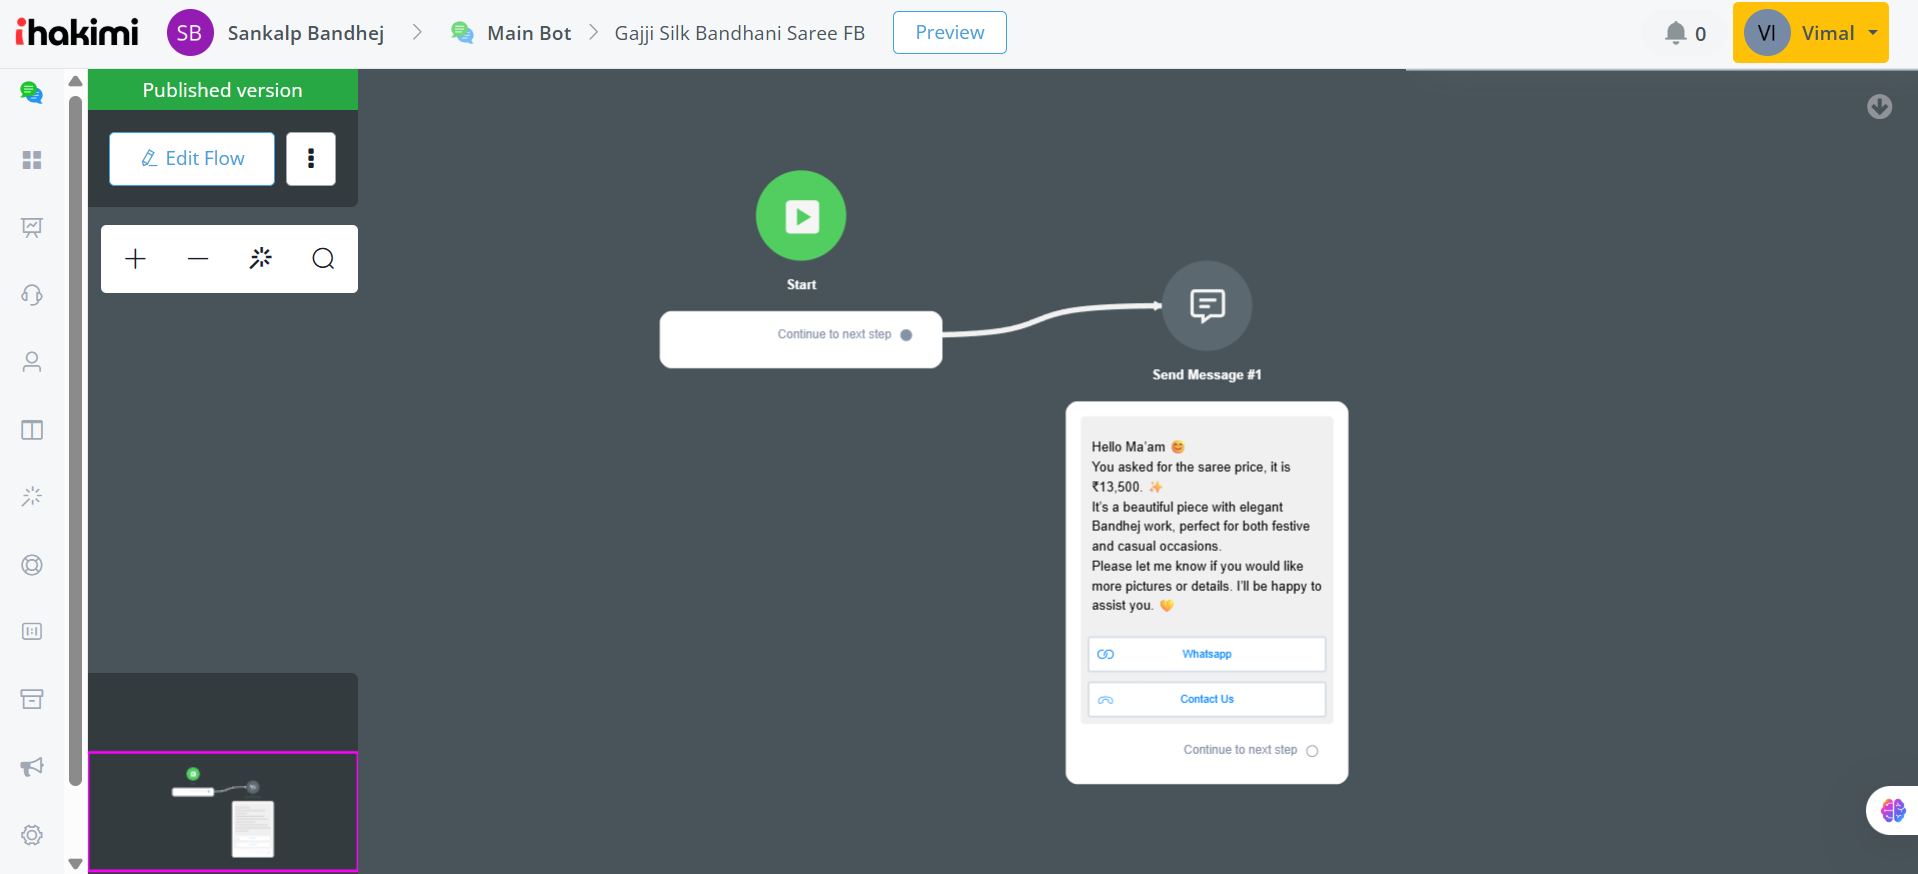This screenshot has width=1918, height=874.
Task: Click the Edit Flow button
Action: pyautogui.click(x=192, y=159)
